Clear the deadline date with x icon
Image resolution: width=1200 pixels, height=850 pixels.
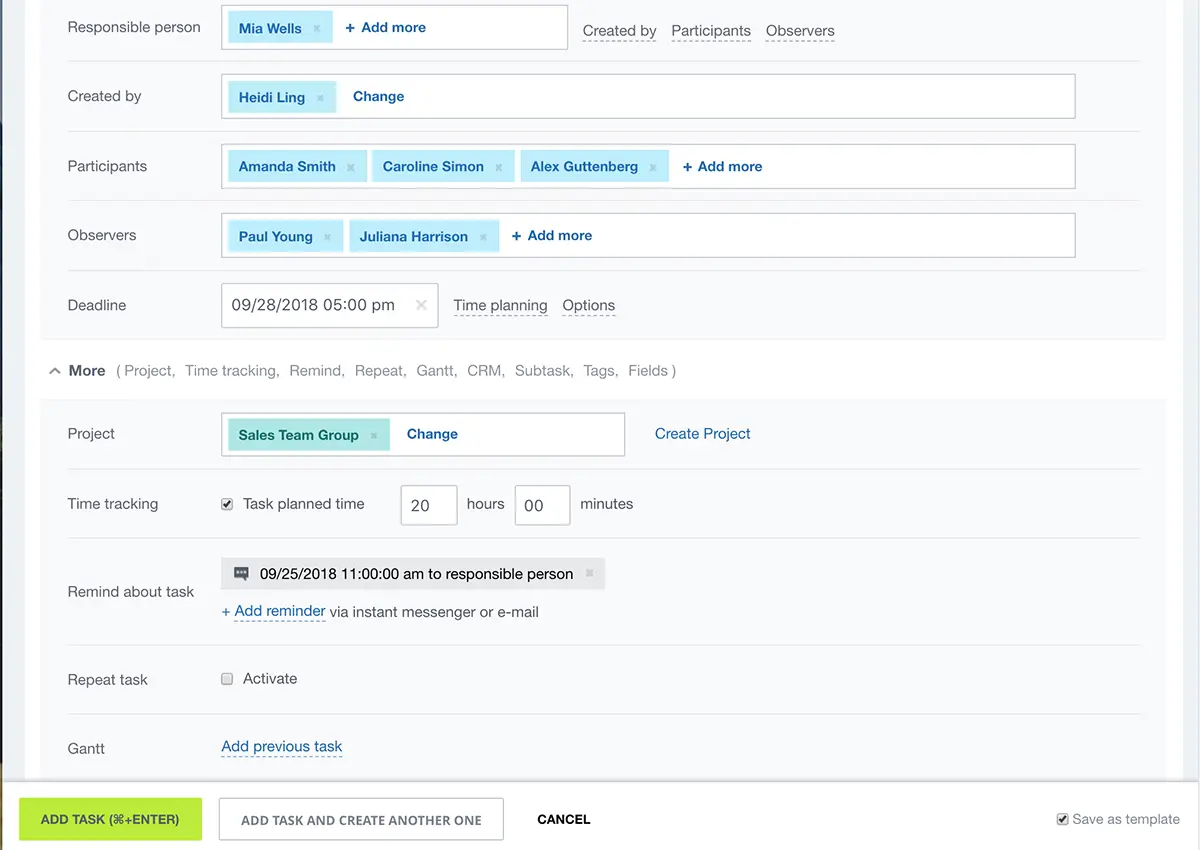(421, 305)
